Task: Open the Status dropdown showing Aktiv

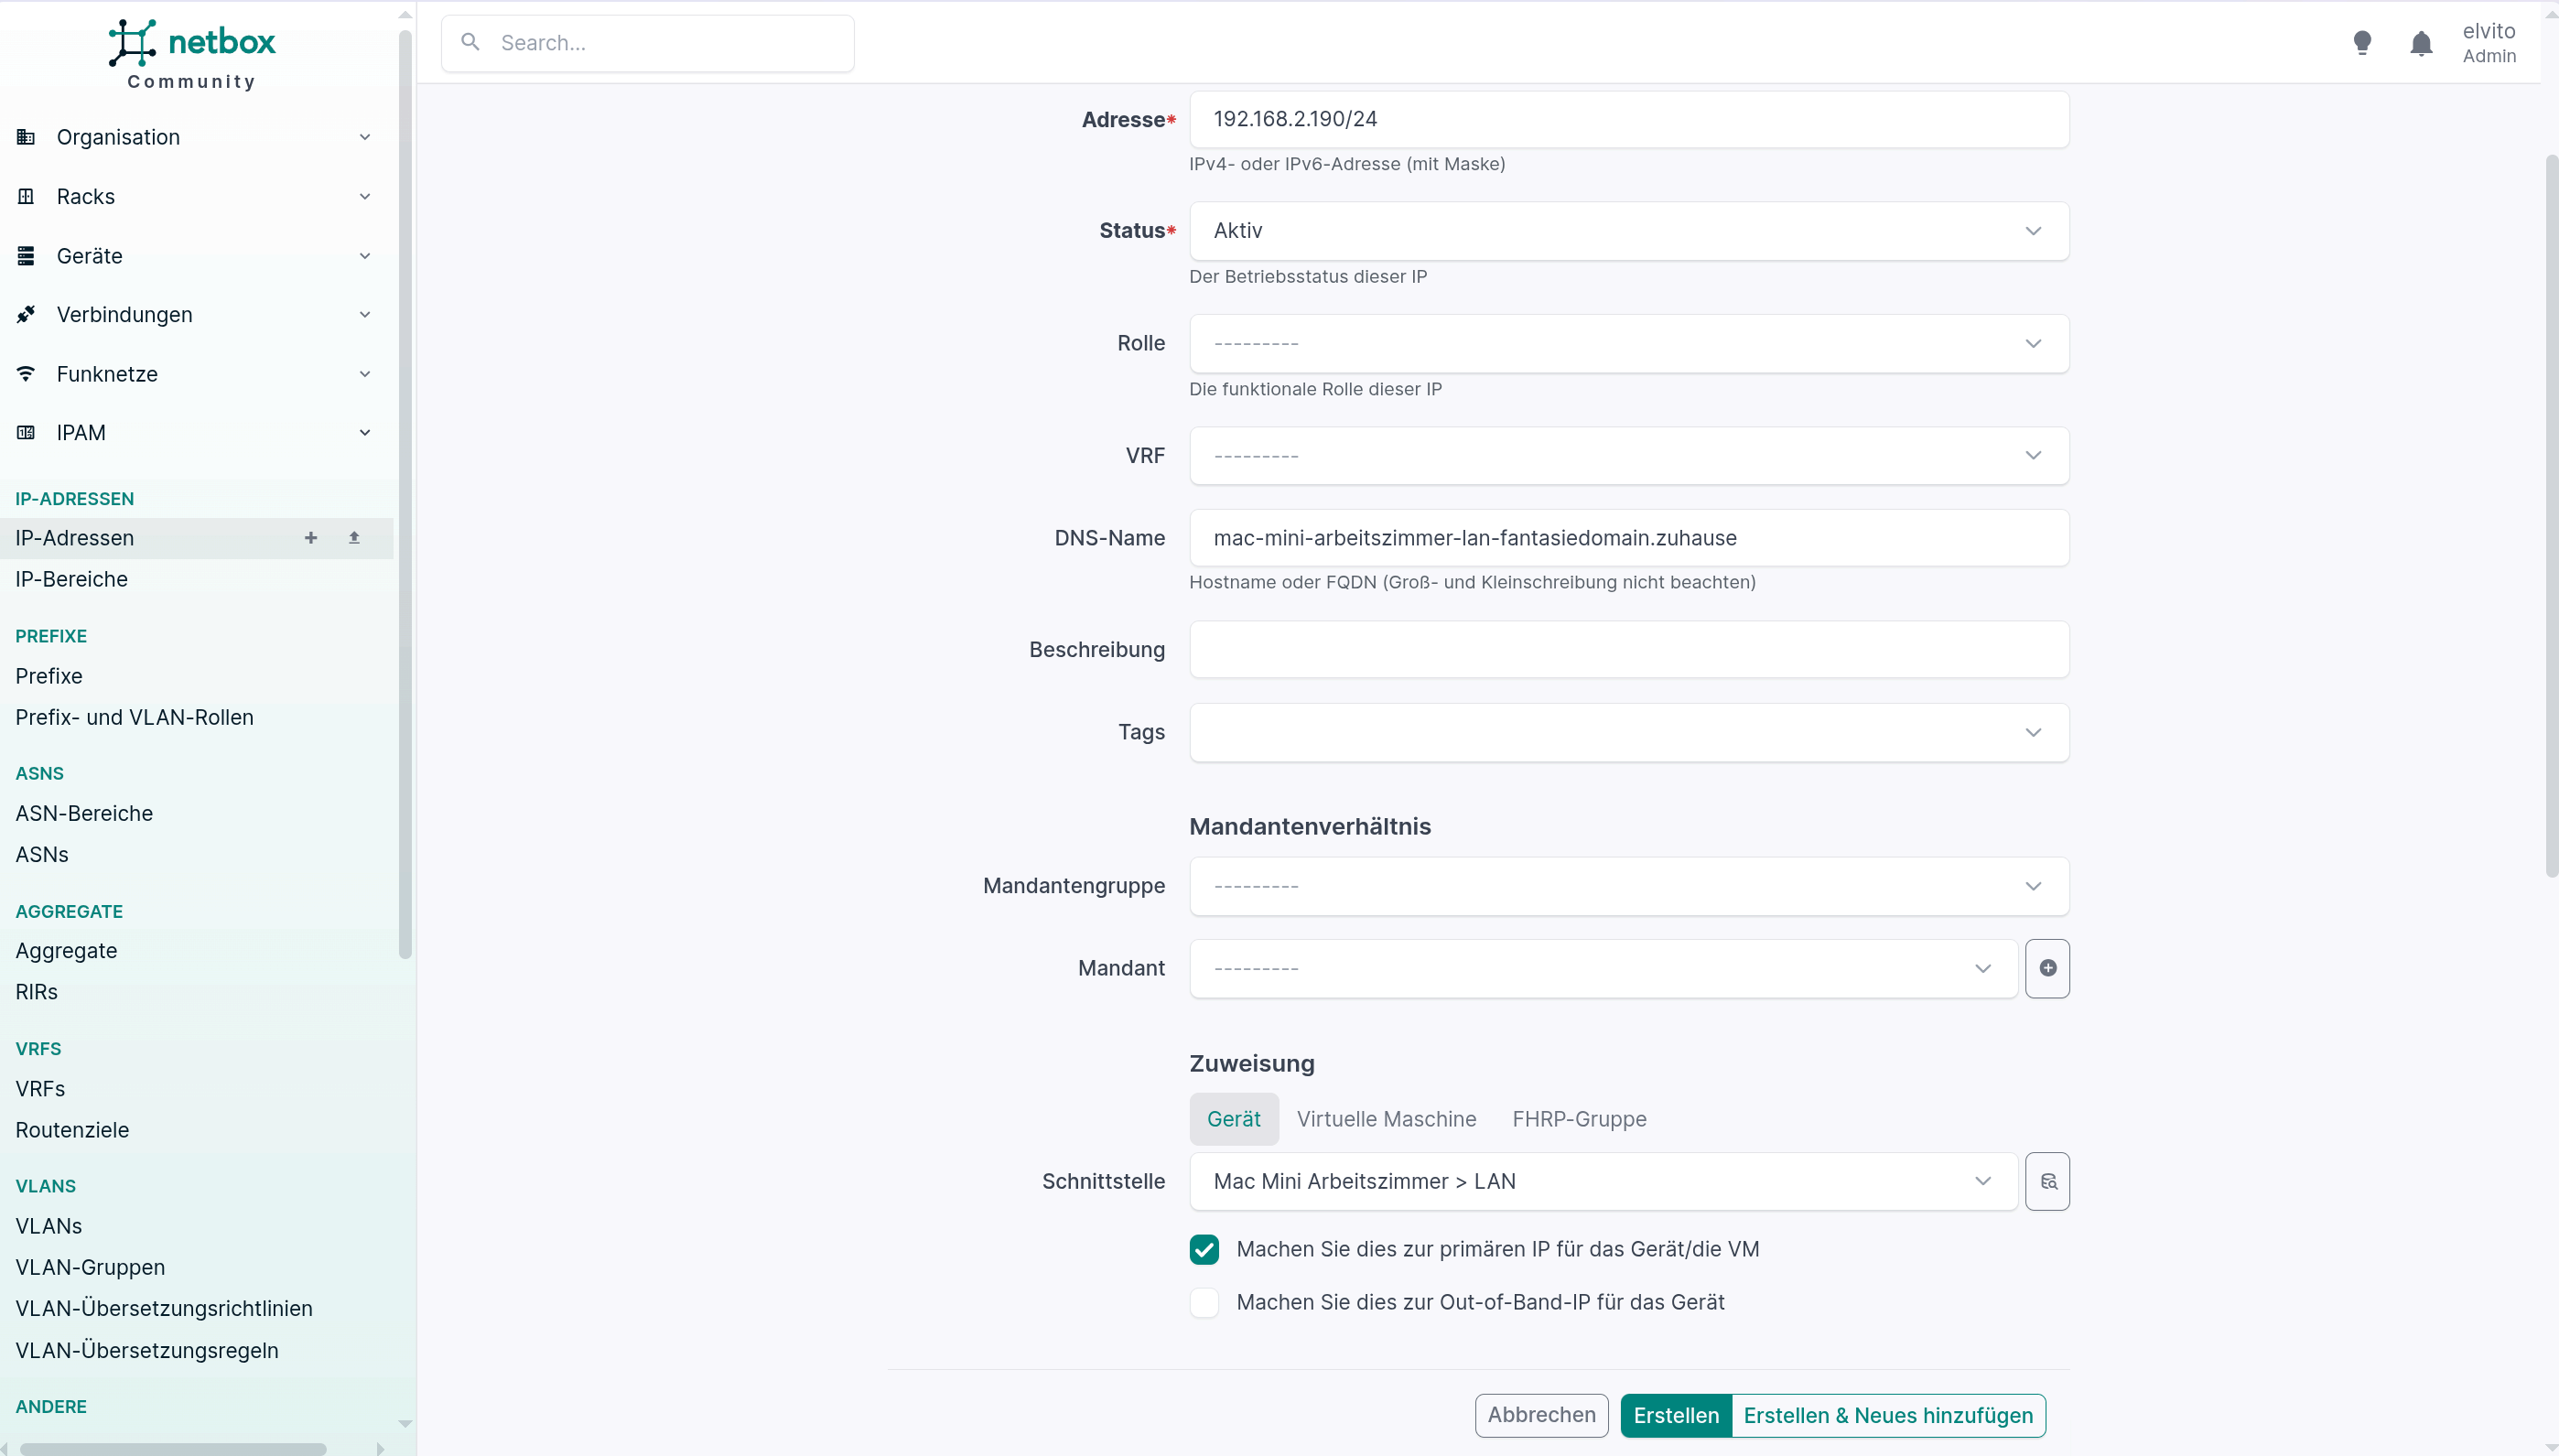Action: click(x=1629, y=231)
